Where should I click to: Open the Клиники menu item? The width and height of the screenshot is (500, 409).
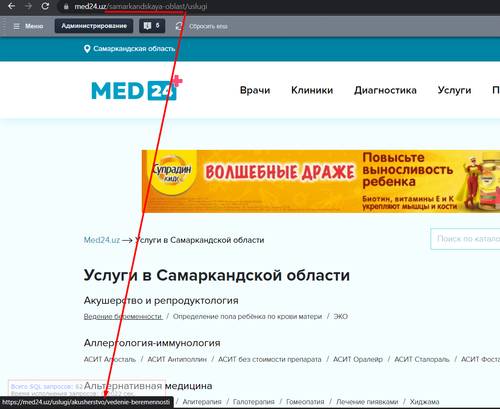pos(312,90)
